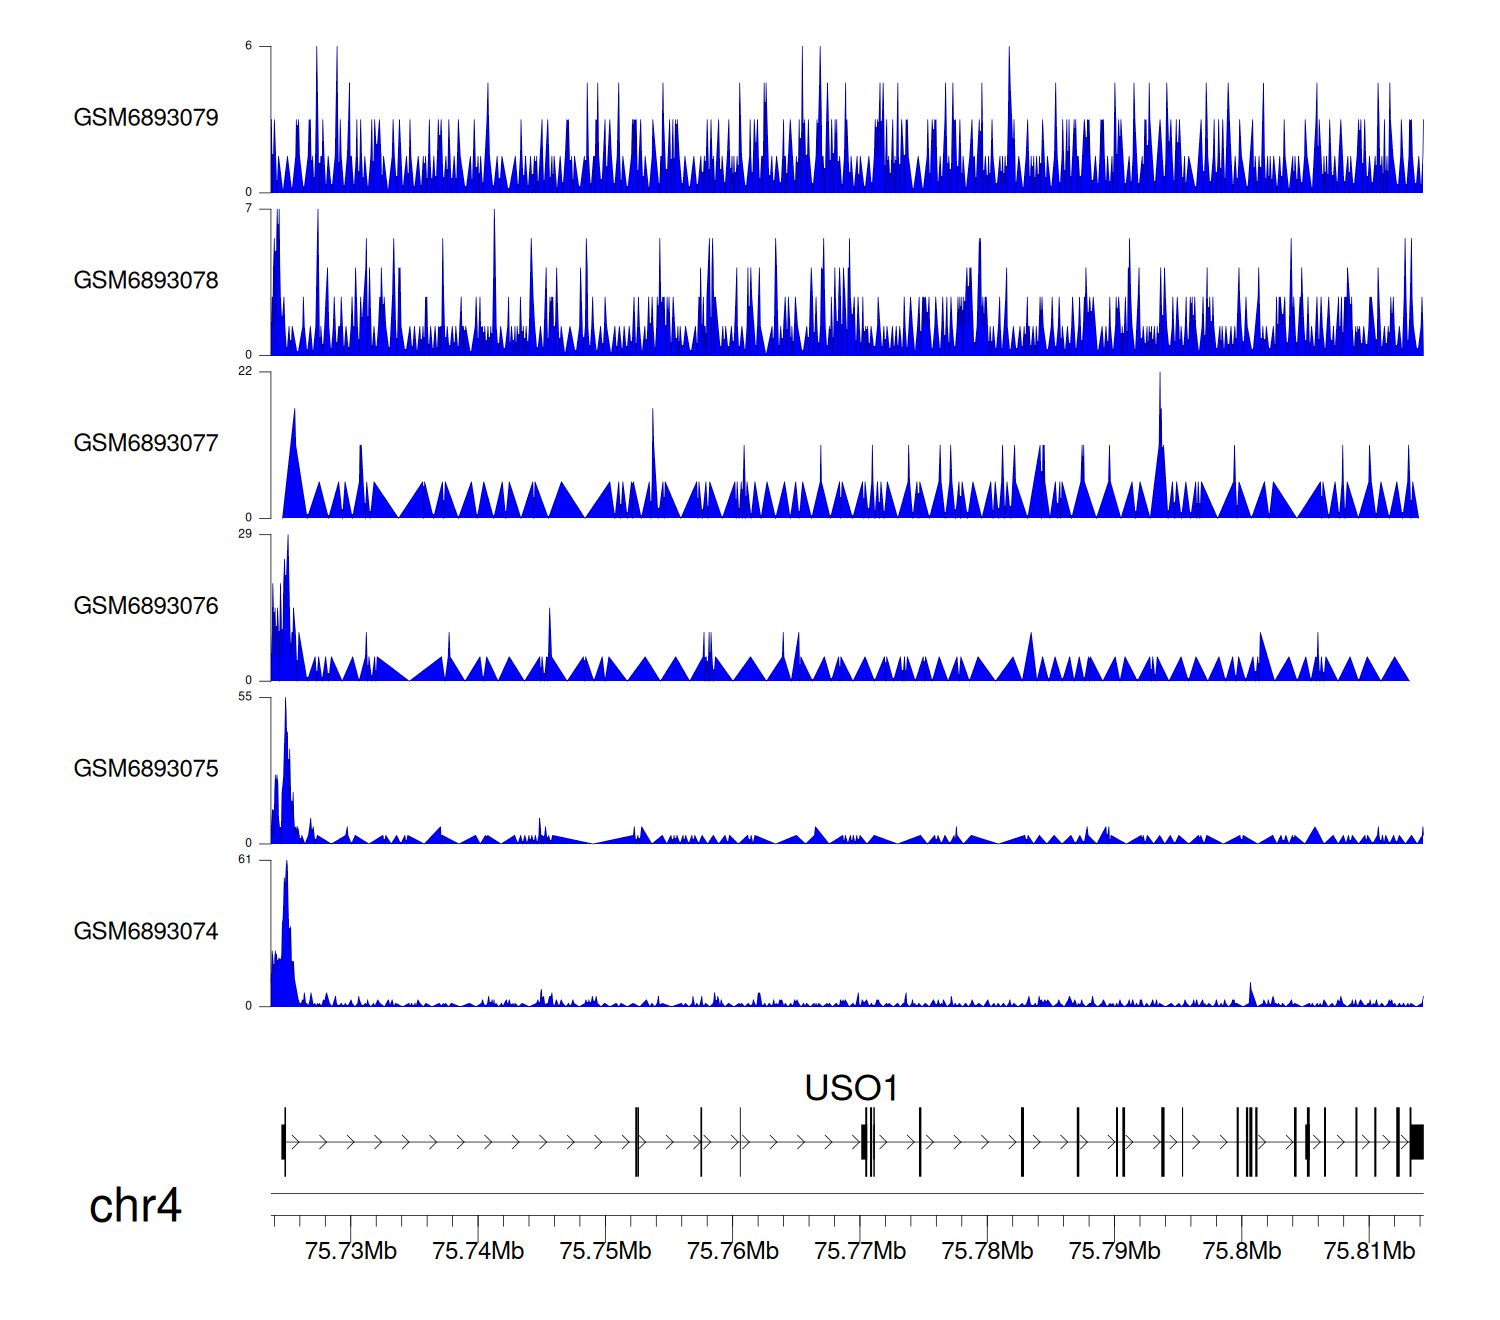This screenshot has width=1500, height=1320.
Task: Click the GSM6893079 track label
Action: [146, 118]
